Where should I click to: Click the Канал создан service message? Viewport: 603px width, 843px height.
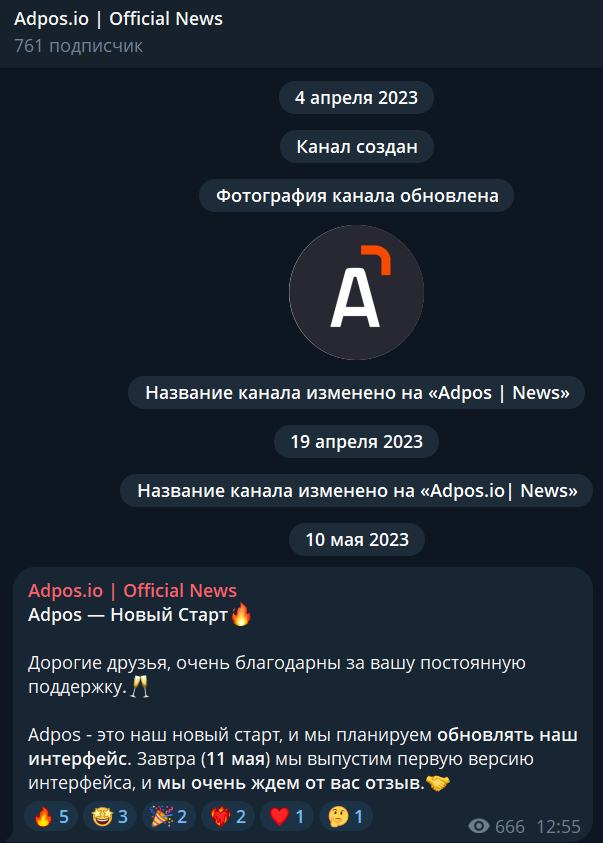[357, 146]
